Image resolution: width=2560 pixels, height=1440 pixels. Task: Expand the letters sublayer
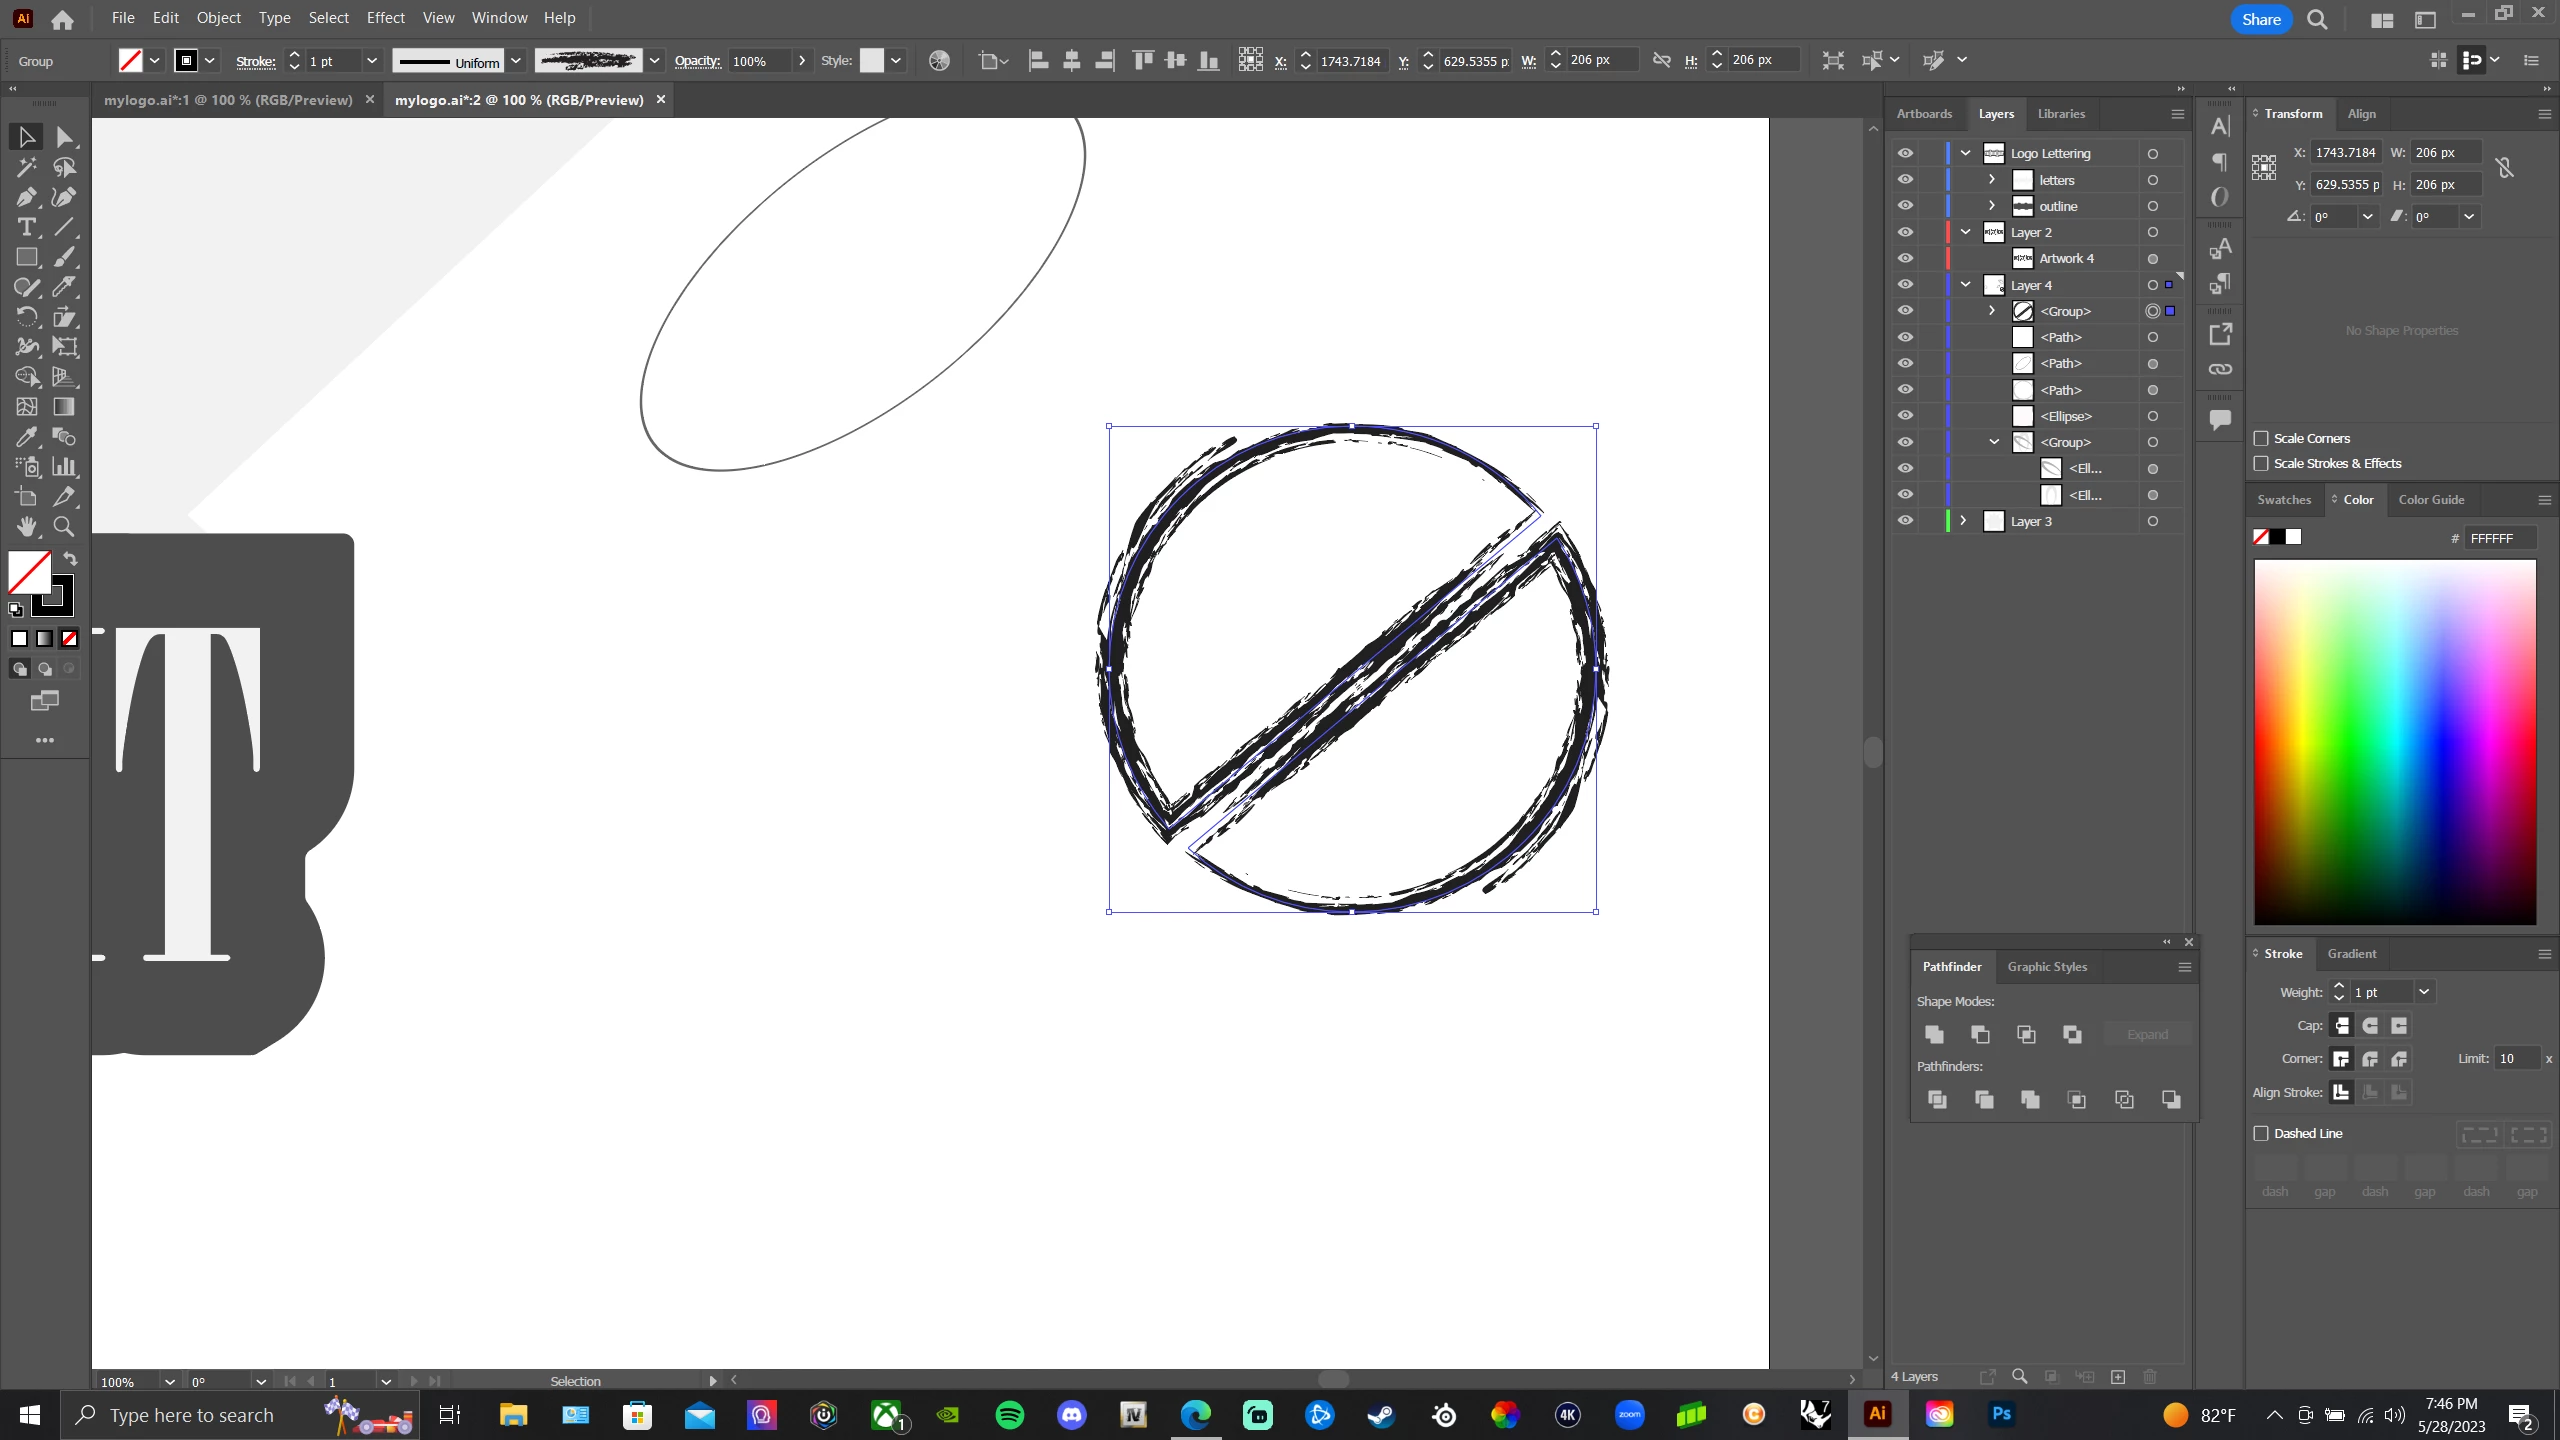tap(1992, 180)
